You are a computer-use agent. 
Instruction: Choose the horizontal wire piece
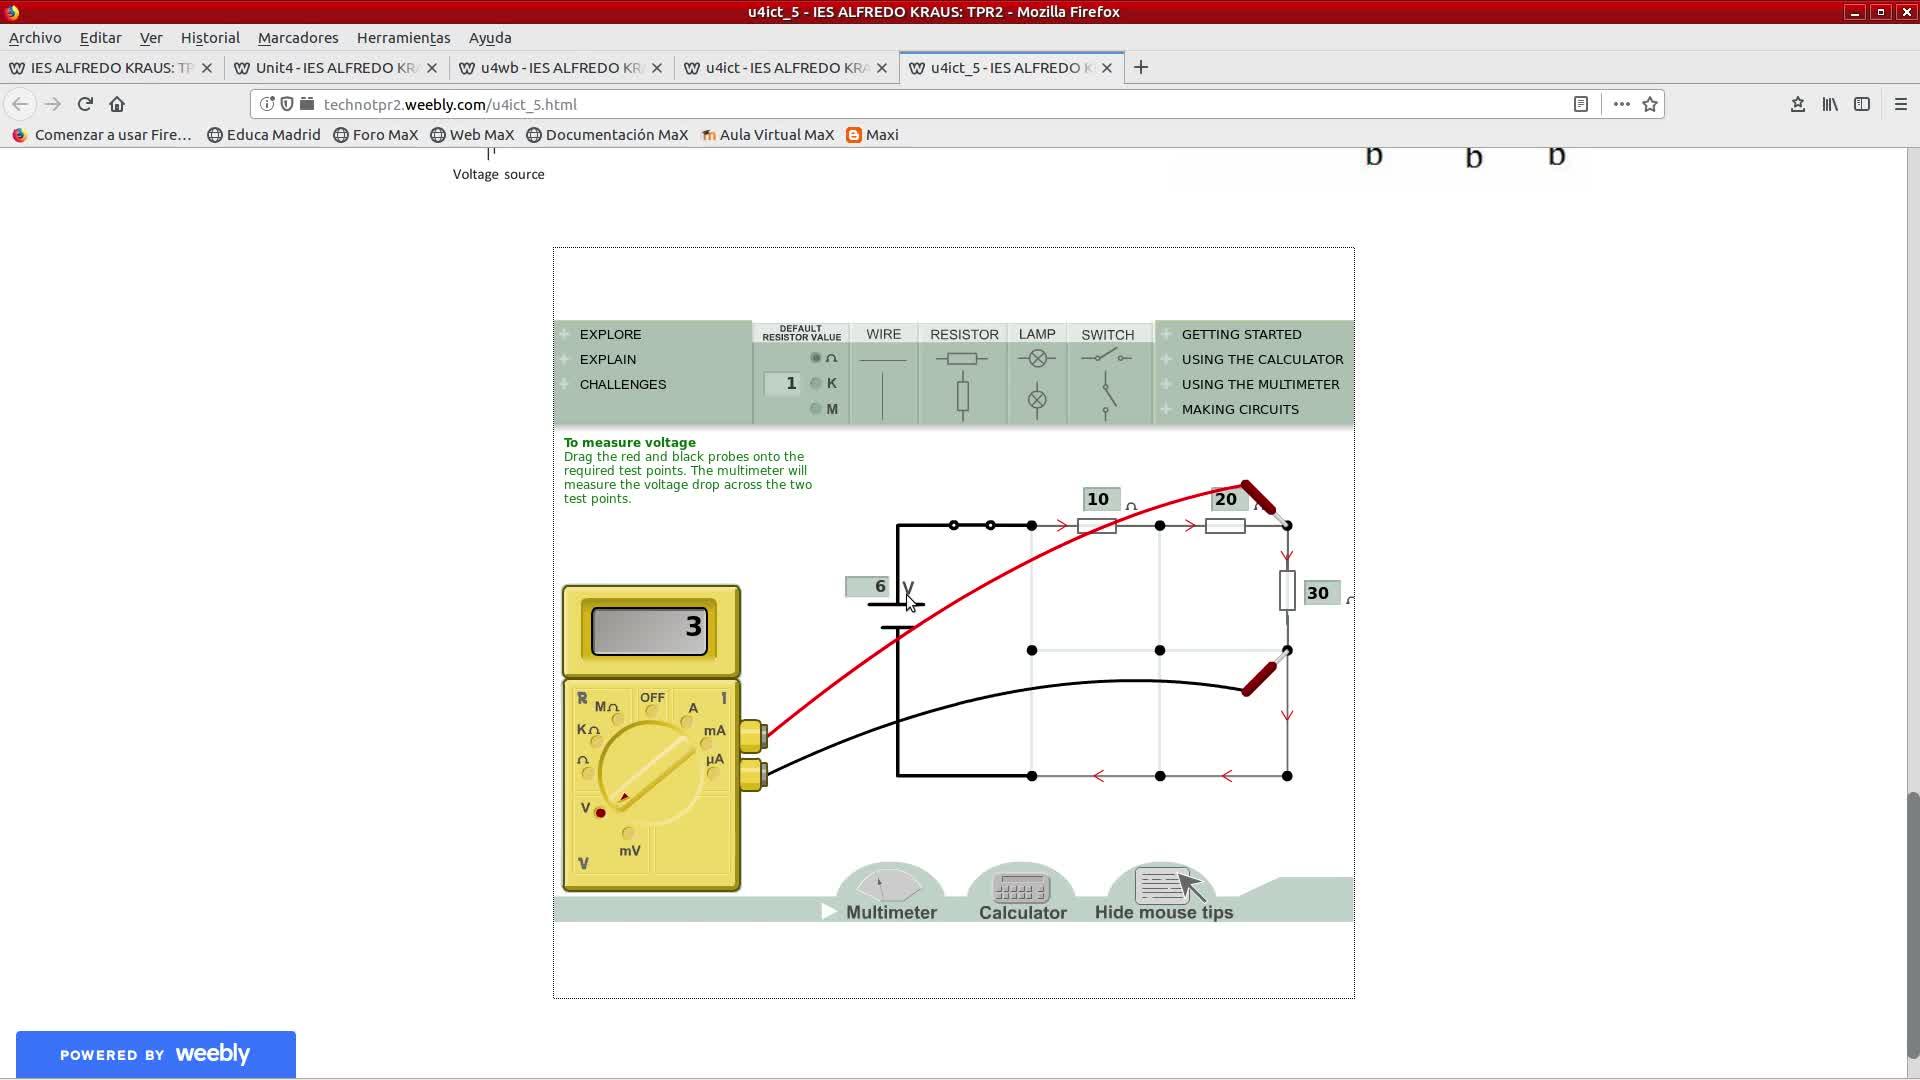click(883, 360)
